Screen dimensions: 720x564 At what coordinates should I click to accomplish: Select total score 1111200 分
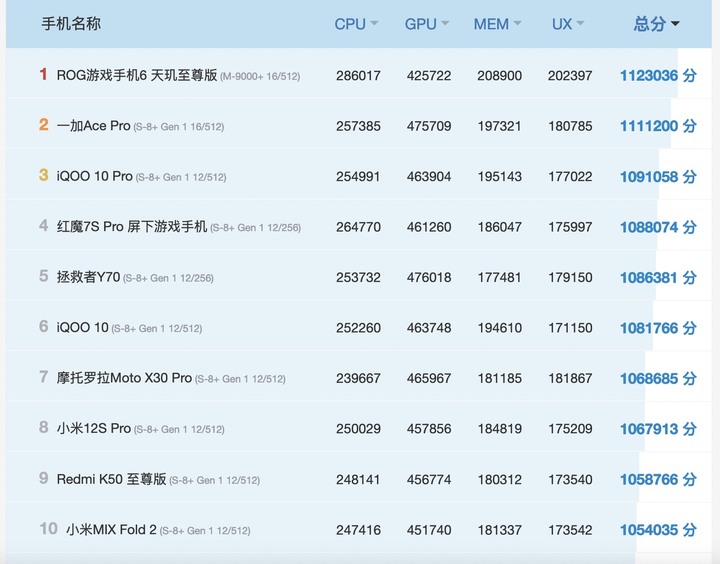coord(658,126)
